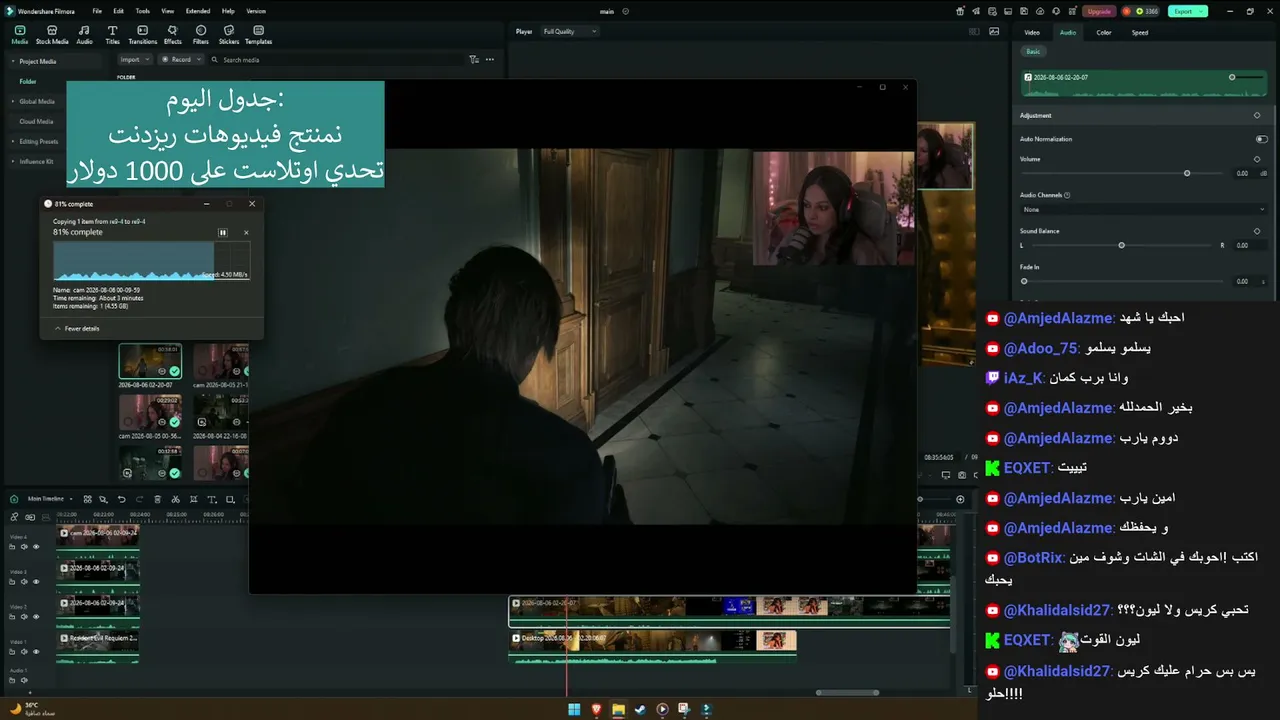Click the Upgrade button
Screen dimensions: 1280x720
(1099, 11)
